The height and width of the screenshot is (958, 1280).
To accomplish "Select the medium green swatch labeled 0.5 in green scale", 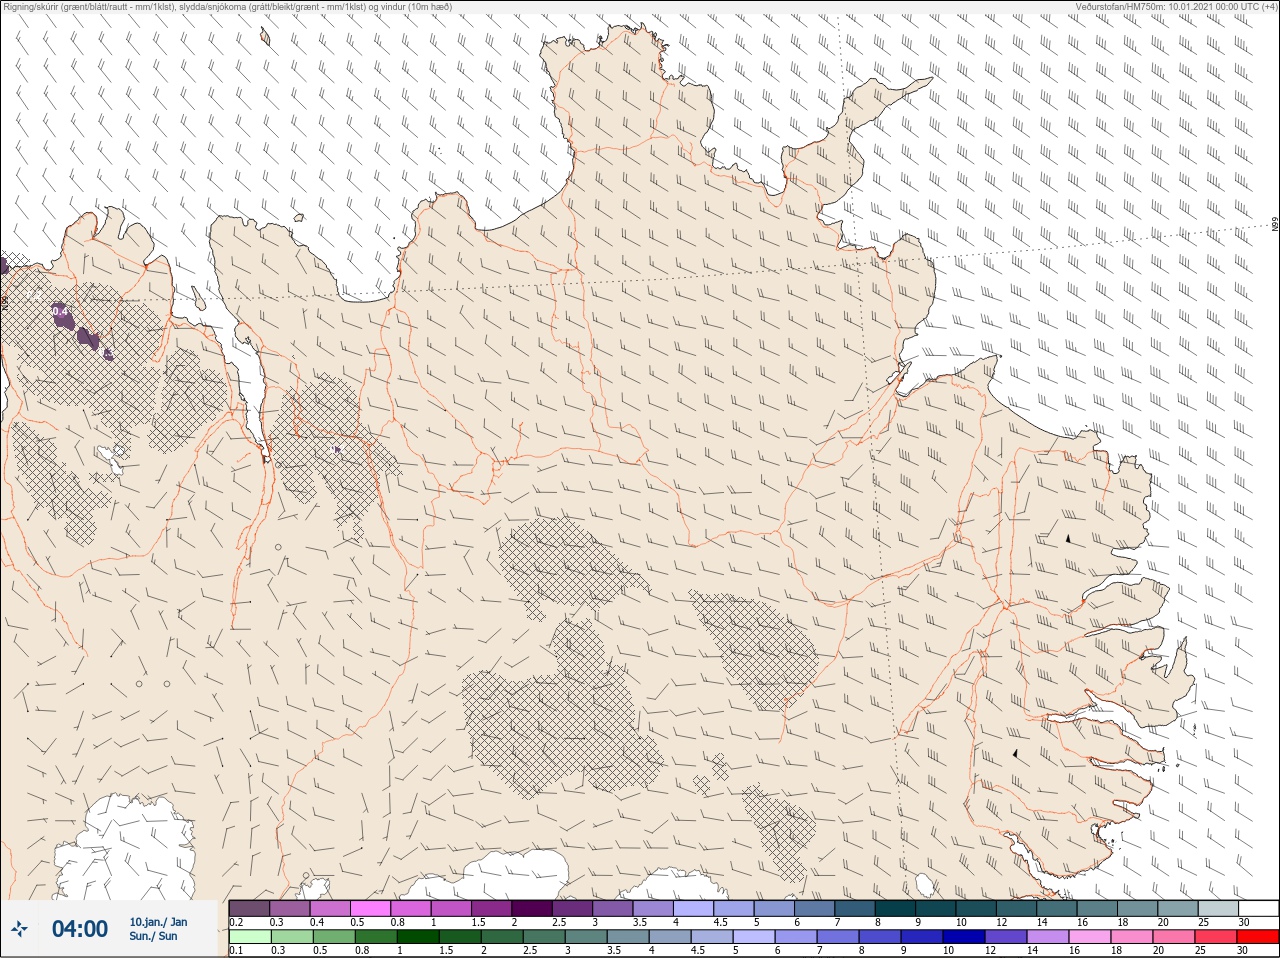I will pyautogui.click(x=333, y=937).
